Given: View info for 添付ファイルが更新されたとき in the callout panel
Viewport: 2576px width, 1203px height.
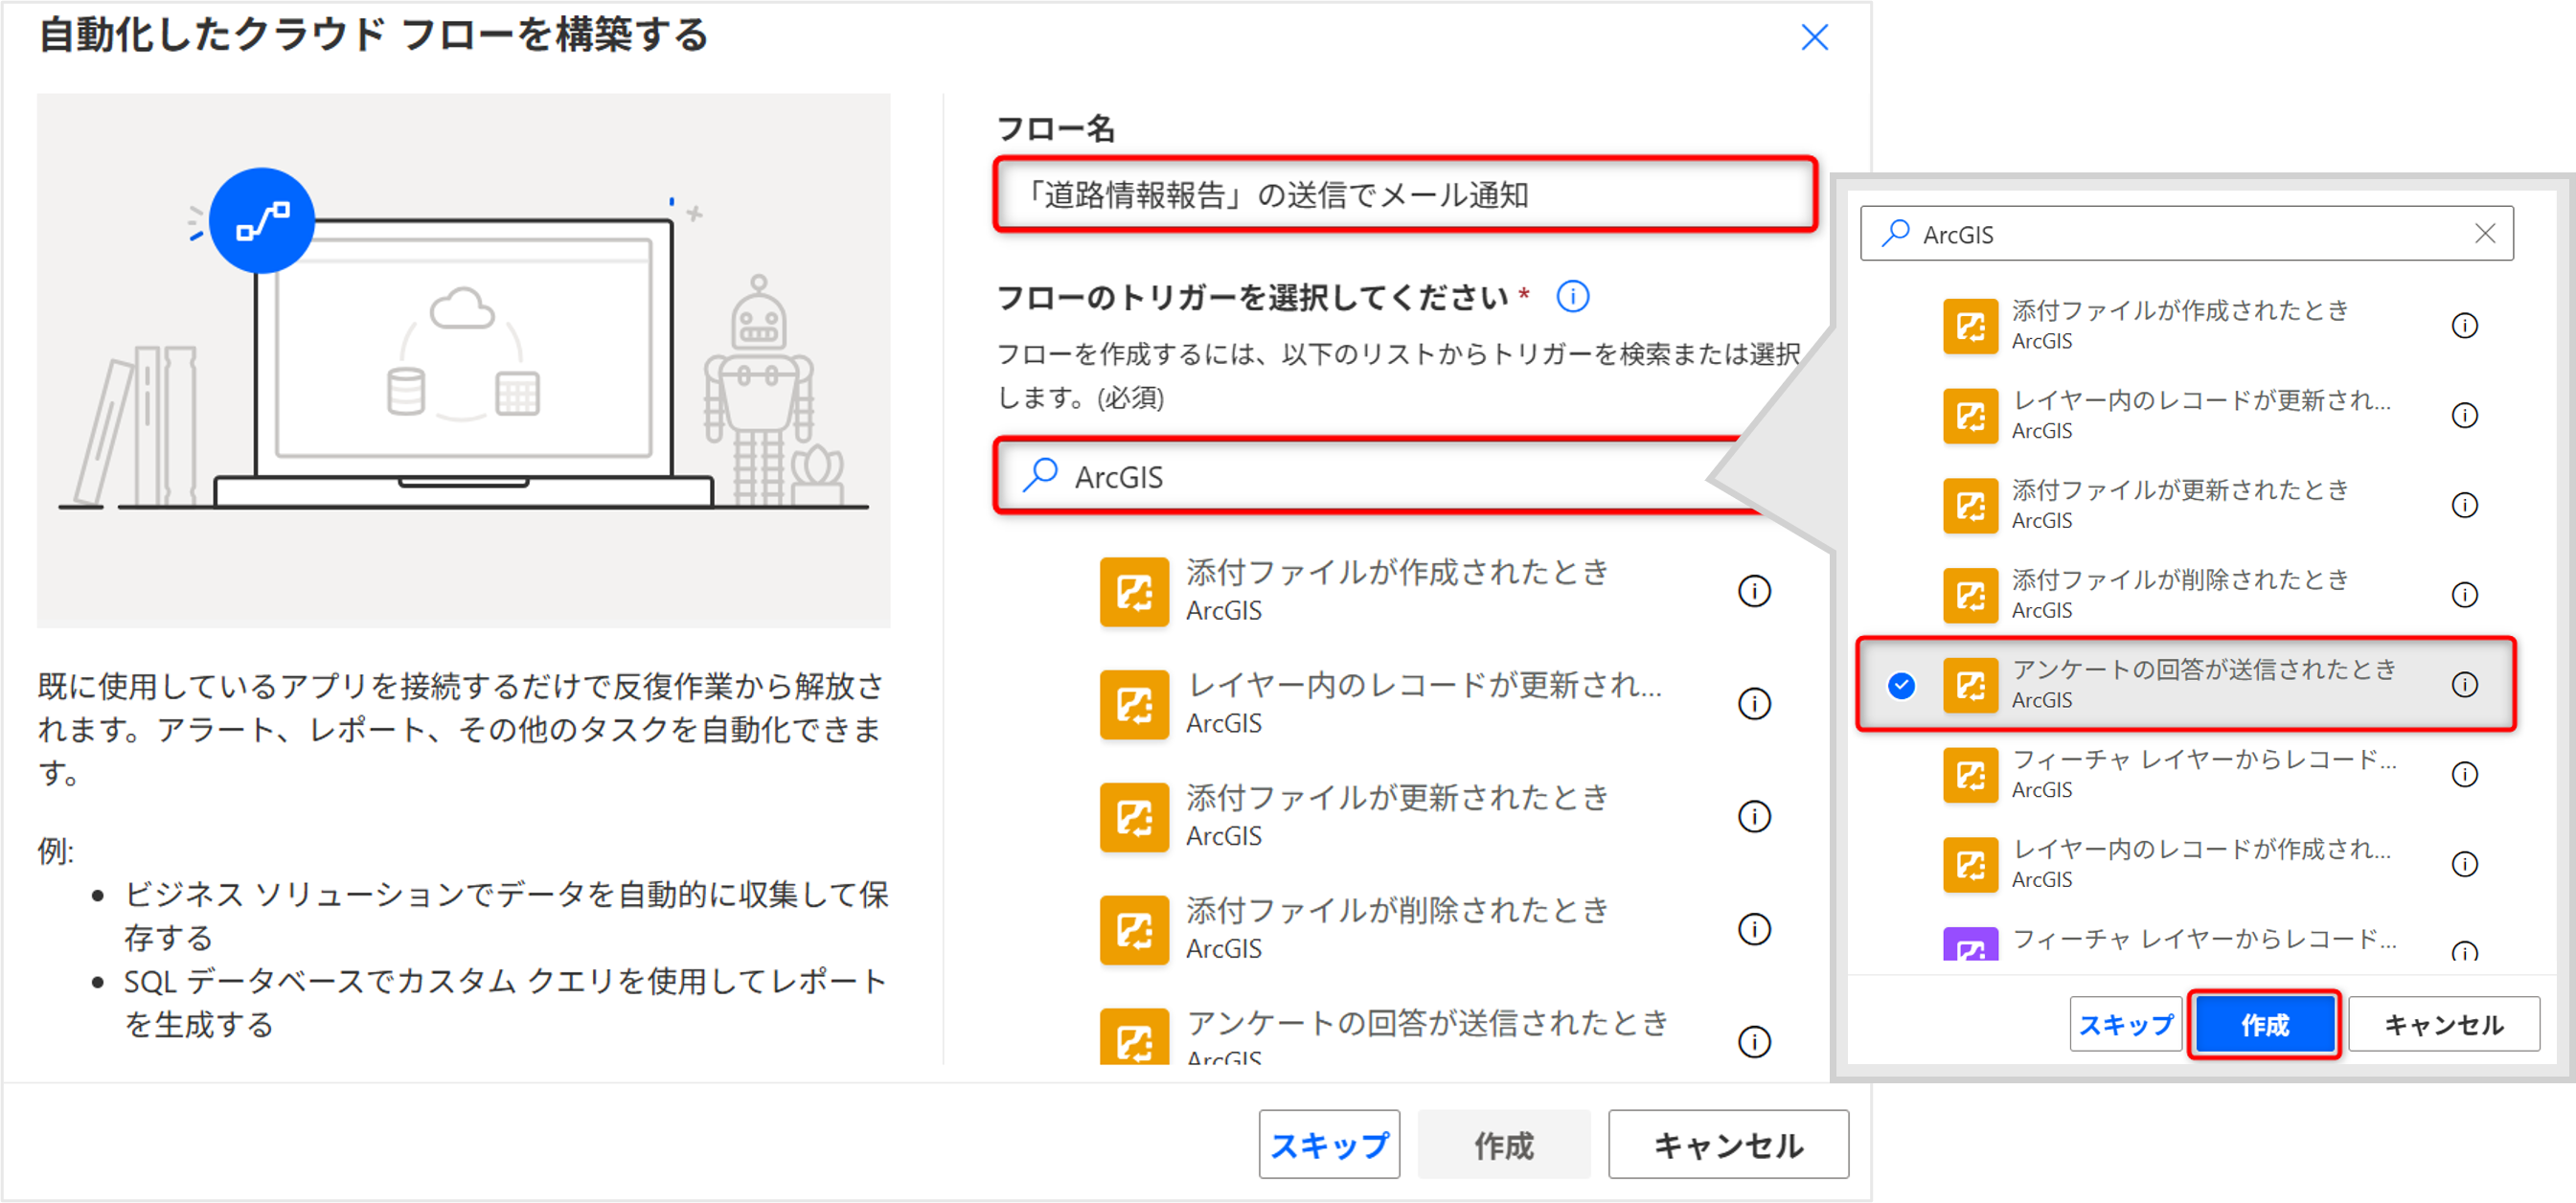Looking at the screenshot, I should 2465,505.
